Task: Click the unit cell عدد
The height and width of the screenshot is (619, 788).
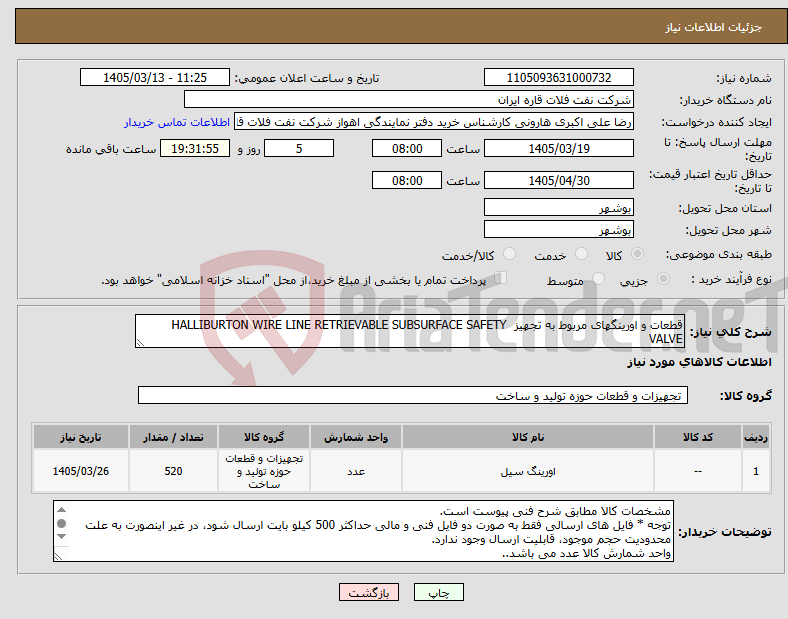Action: (x=356, y=471)
